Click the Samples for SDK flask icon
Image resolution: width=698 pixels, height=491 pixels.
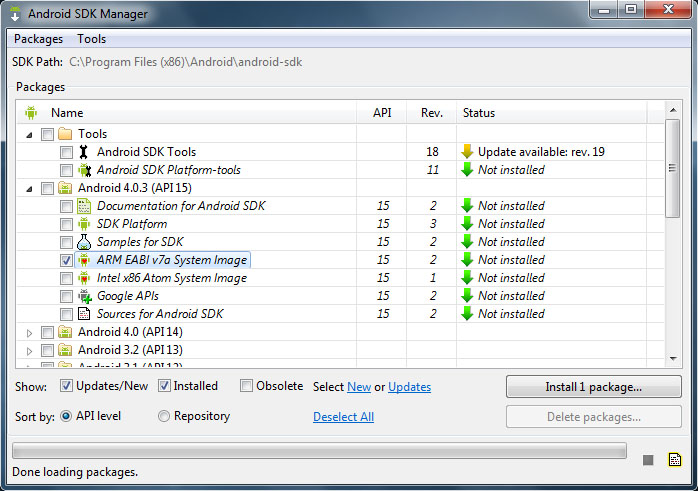tap(84, 242)
